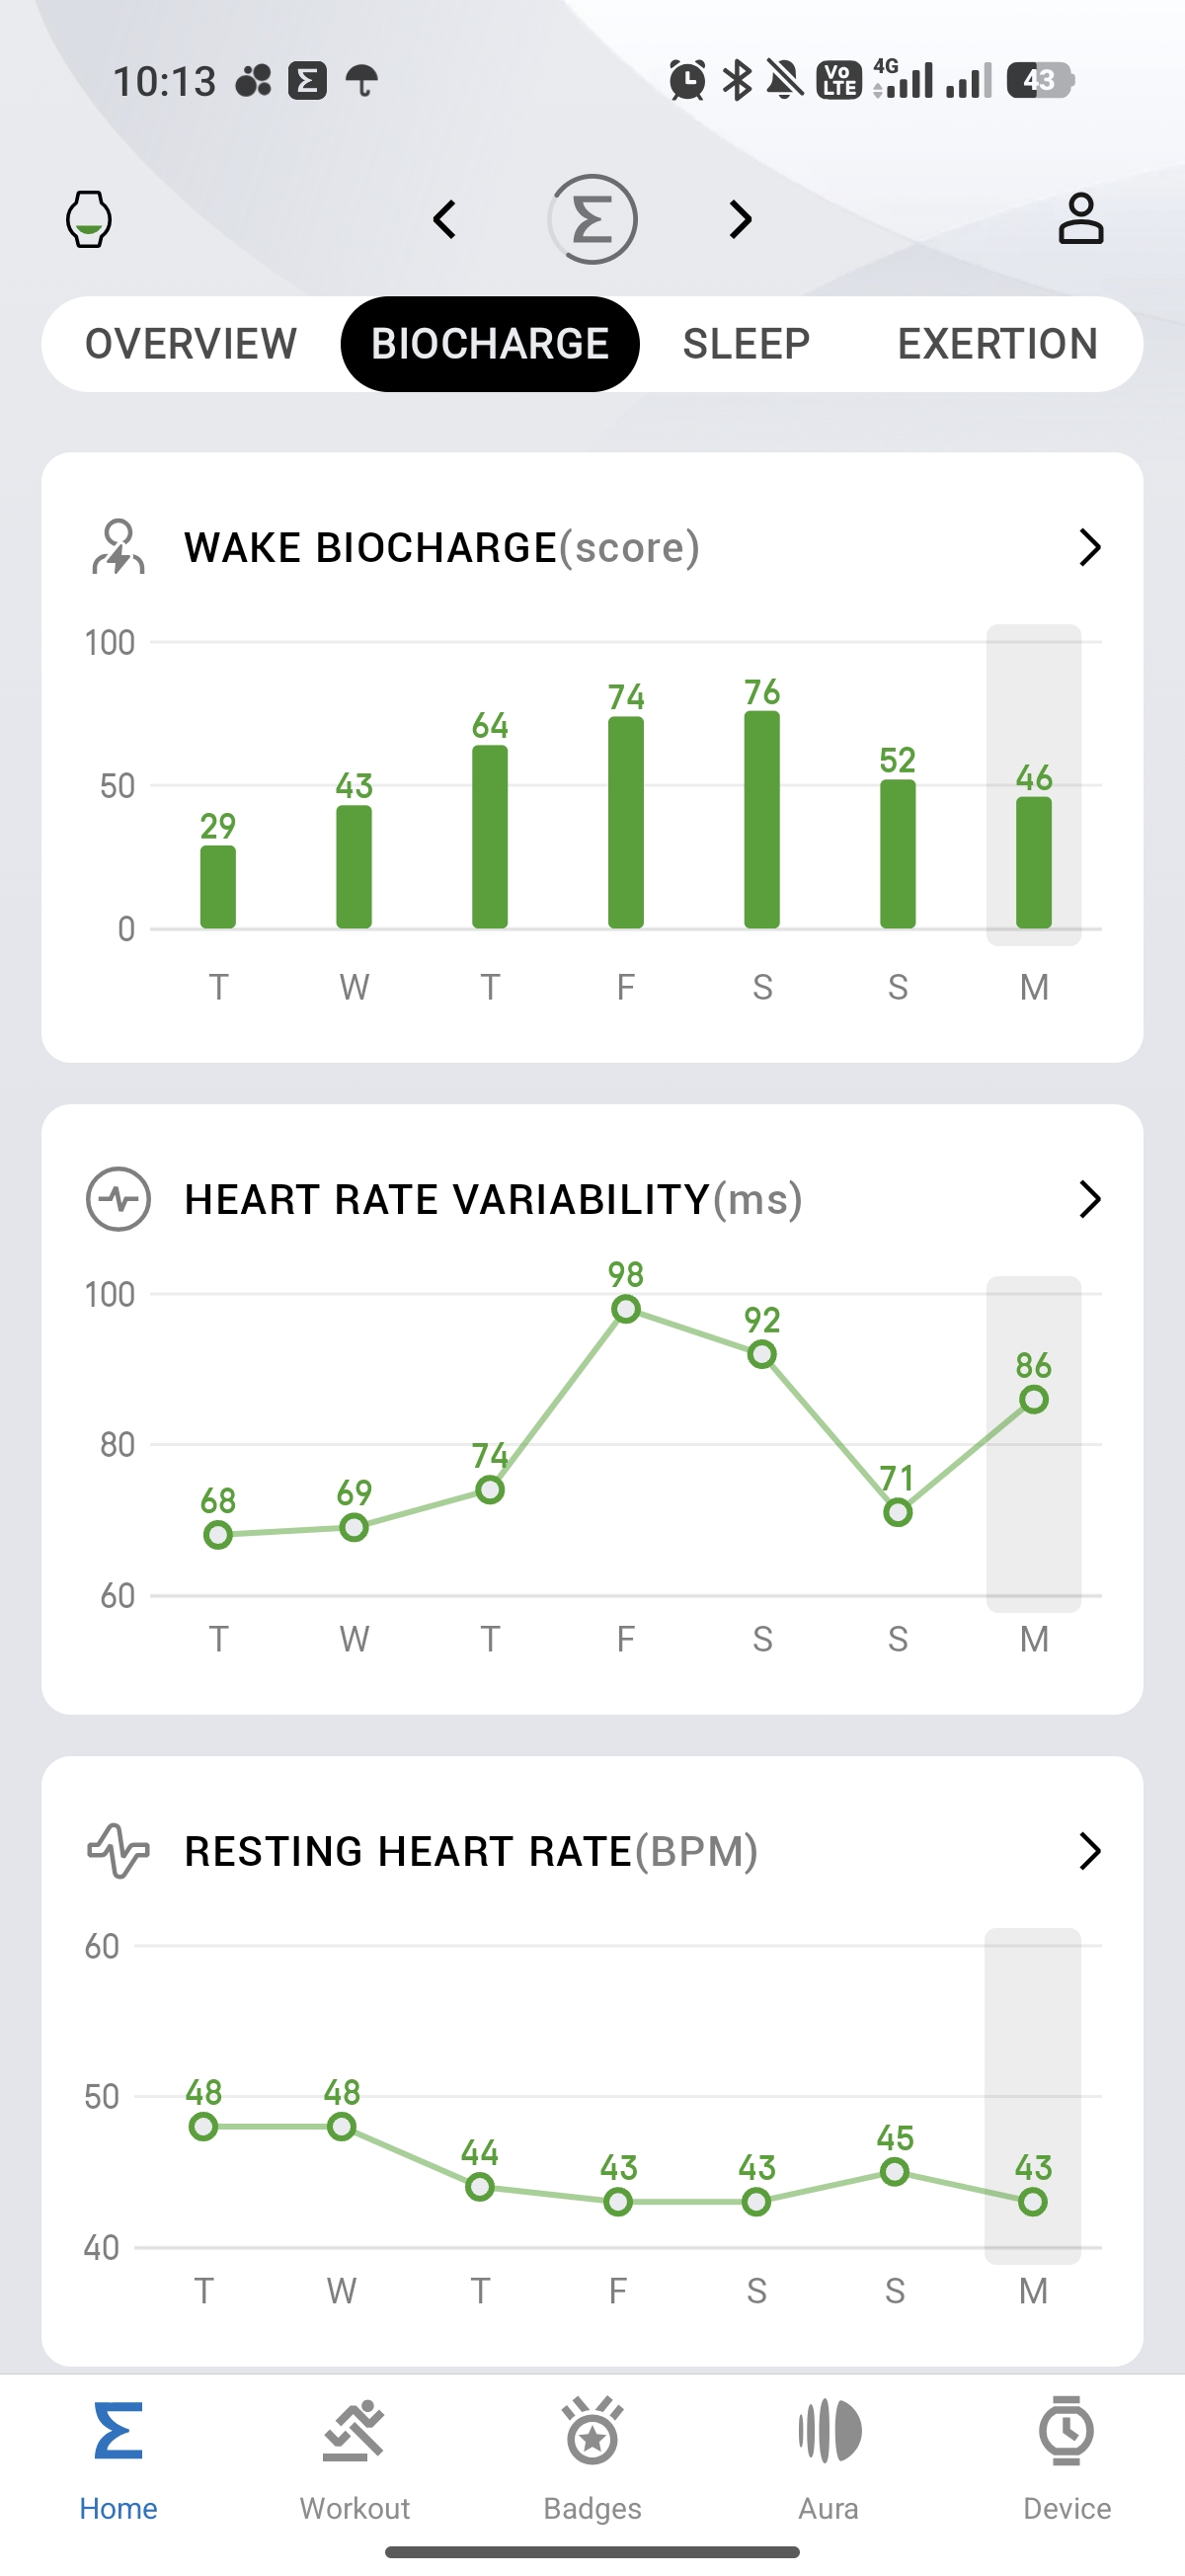
Task: Expand Heart Rate Variability details chevron
Action: point(1089,1199)
